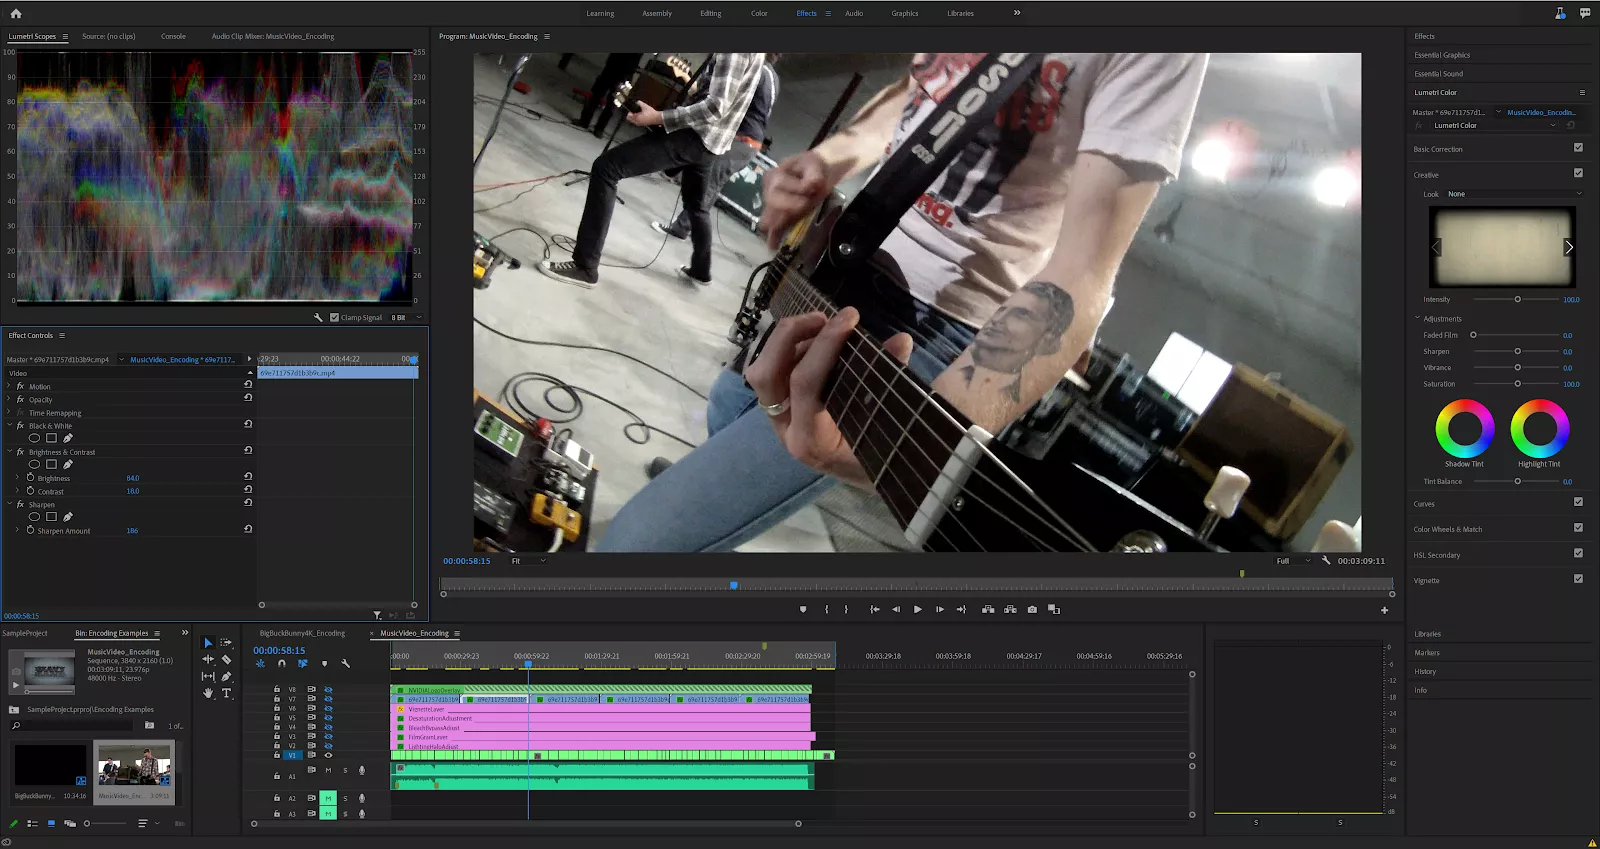1600x849 pixels.
Task: Toggle Snap magnet icon in timeline
Action: click(282, 664)
